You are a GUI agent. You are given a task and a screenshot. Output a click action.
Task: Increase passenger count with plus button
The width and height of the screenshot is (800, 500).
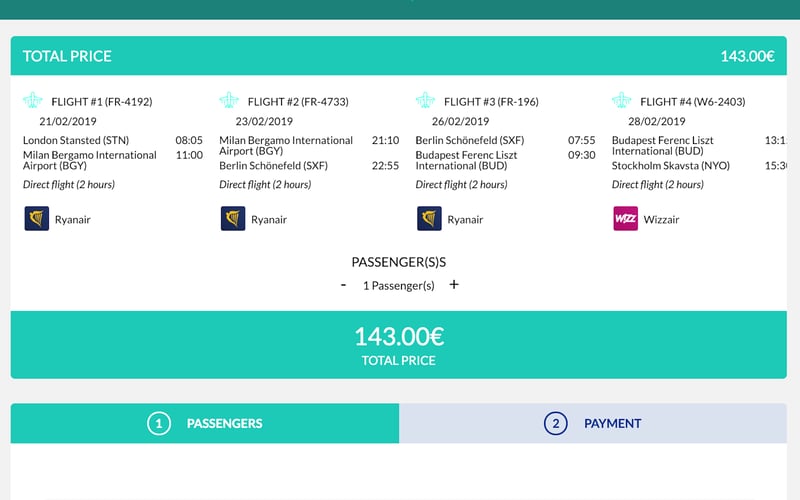pyautogui.click(x=454, y=285)
